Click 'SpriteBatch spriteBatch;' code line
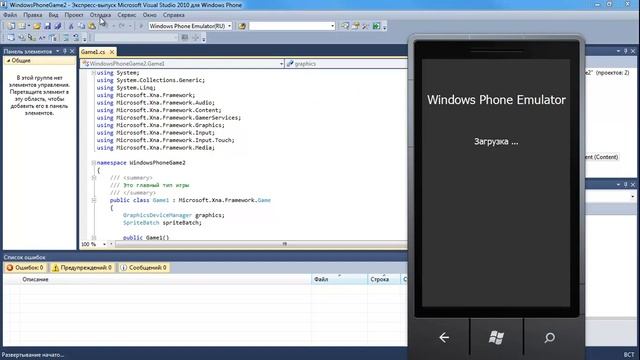The height and width of the screenshot is (360, 640). point(162,222)
